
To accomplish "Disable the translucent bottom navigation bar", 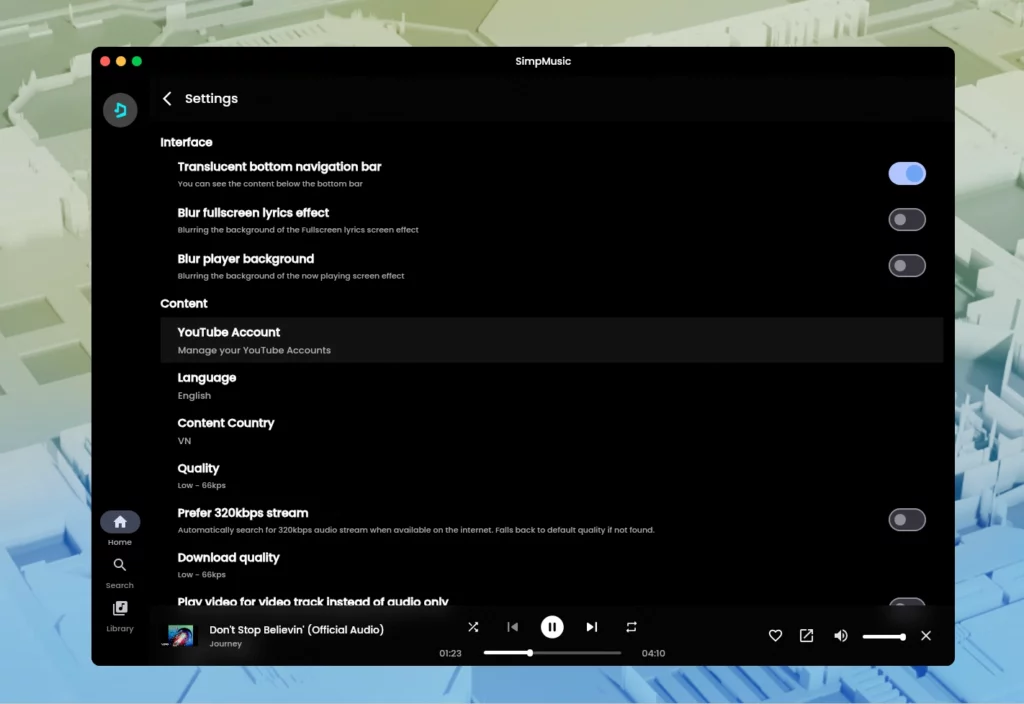I will [x=906, y=173].
